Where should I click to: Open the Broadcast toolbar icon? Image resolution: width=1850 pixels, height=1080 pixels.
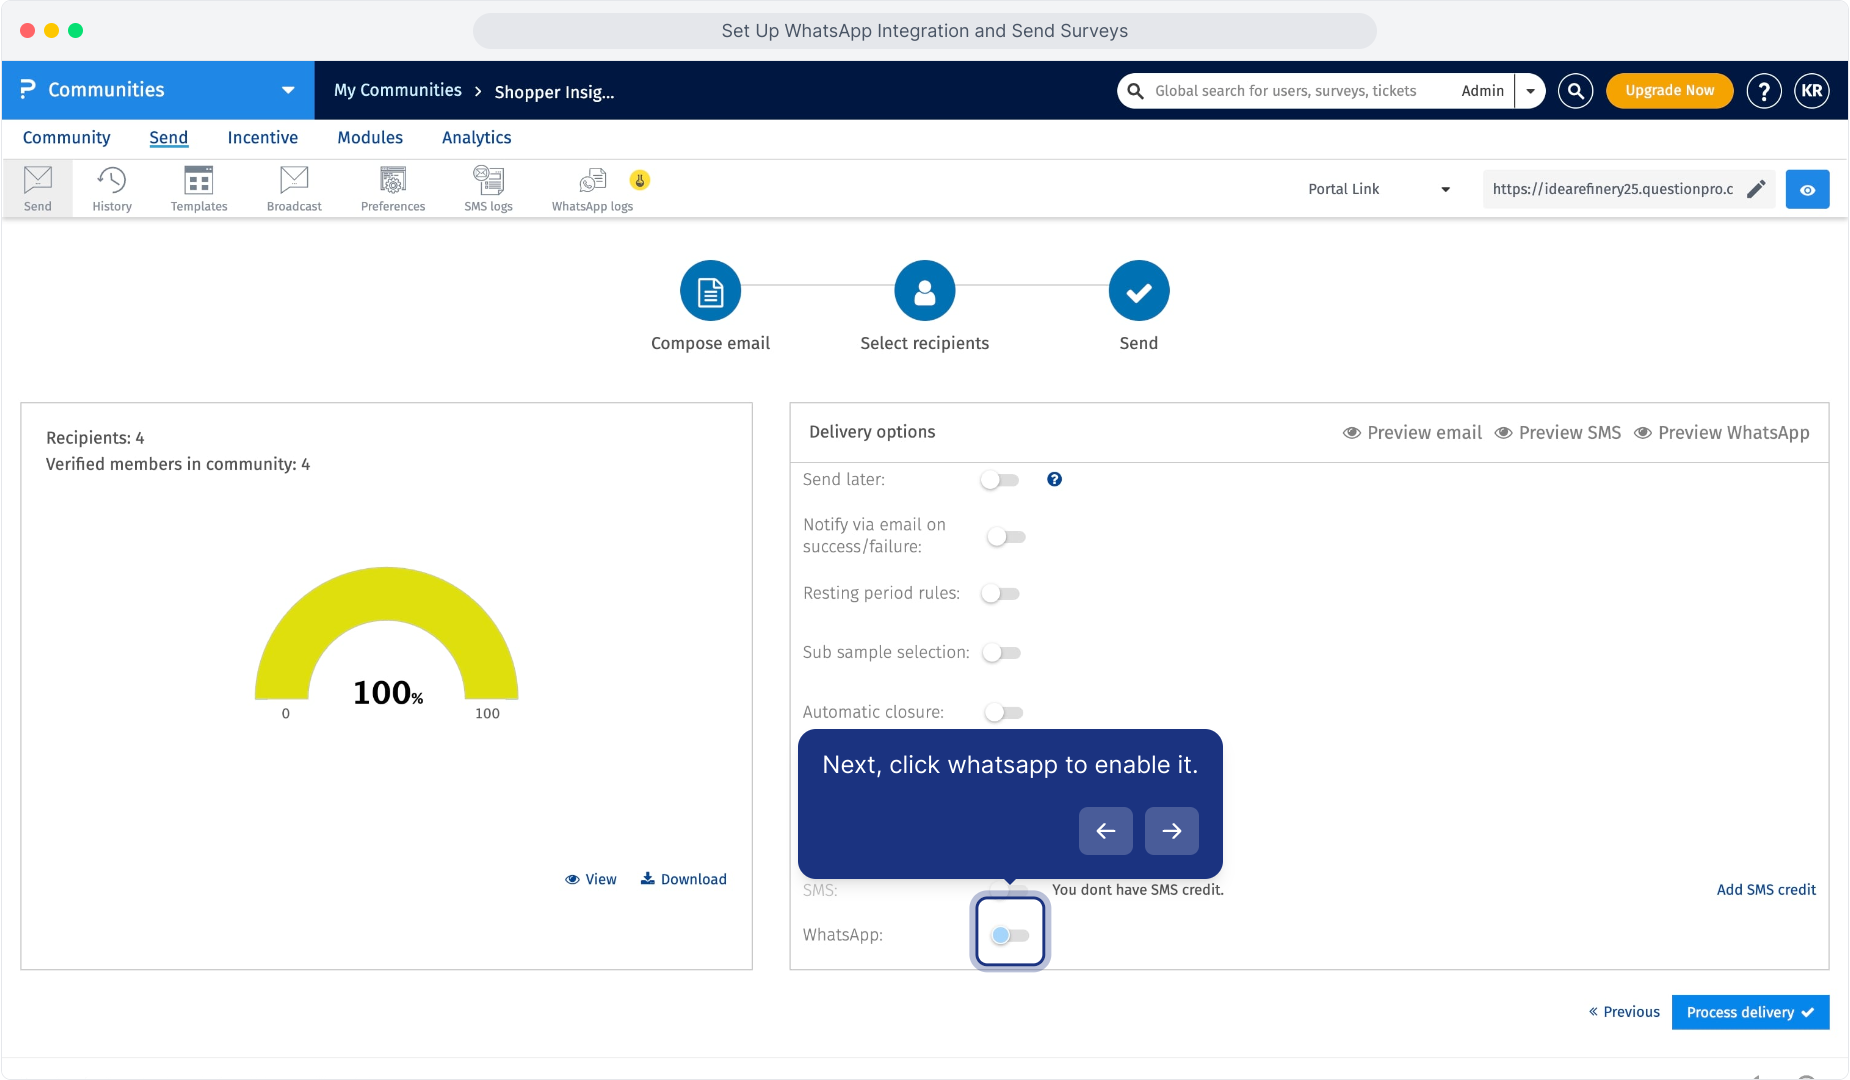pos(294,188)
